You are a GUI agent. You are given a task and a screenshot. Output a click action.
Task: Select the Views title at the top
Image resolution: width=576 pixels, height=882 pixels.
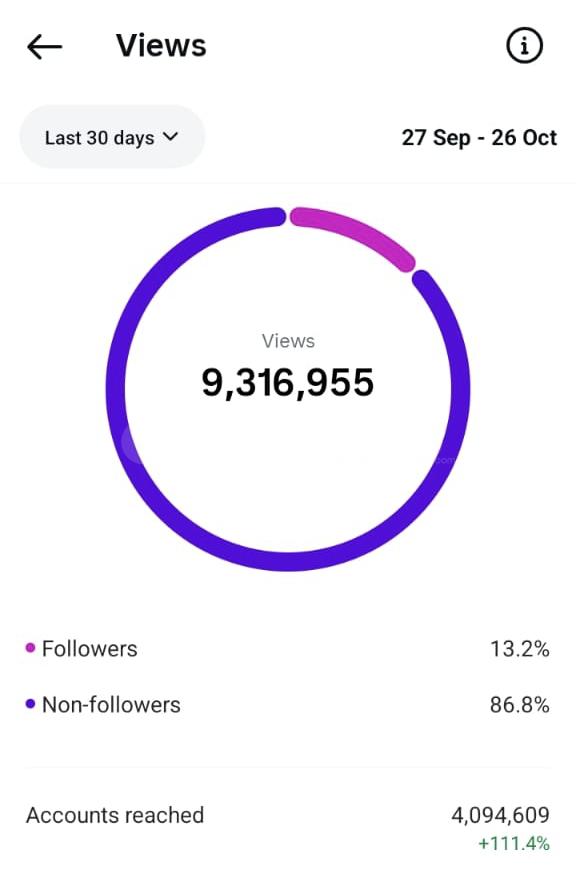pyautogui.click(x=161, y=44)
